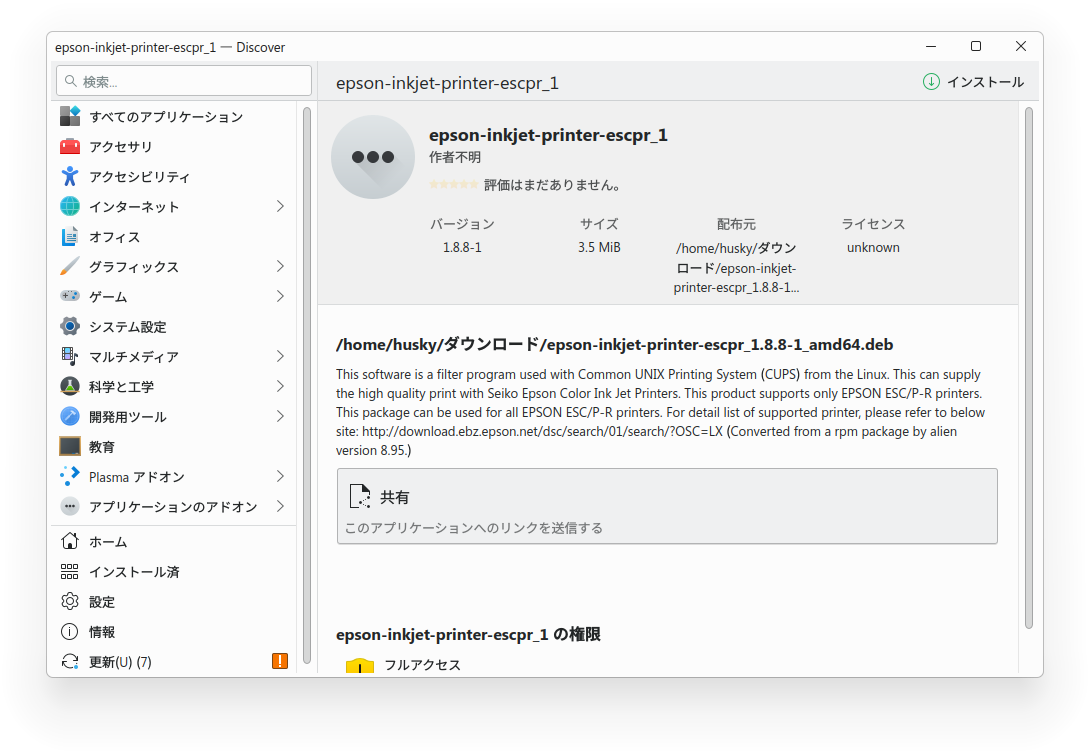
Task: Open the 設定 page label
Action: [102, 602]
